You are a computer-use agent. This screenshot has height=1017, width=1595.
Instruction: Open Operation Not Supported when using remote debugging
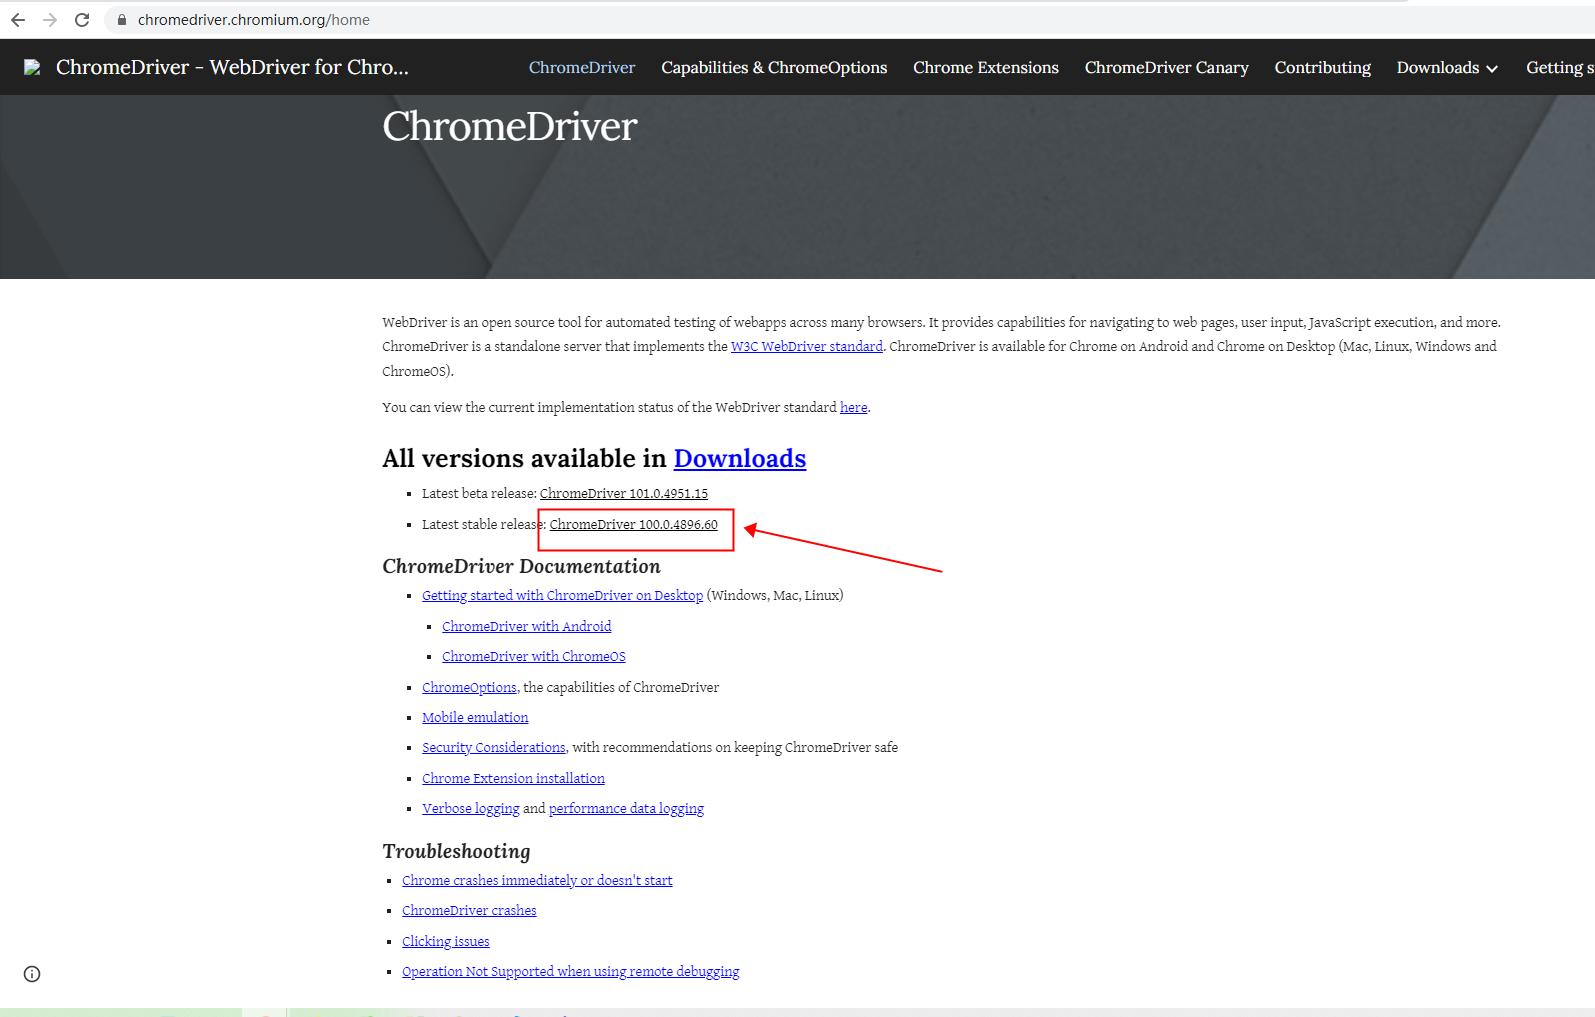571,971
